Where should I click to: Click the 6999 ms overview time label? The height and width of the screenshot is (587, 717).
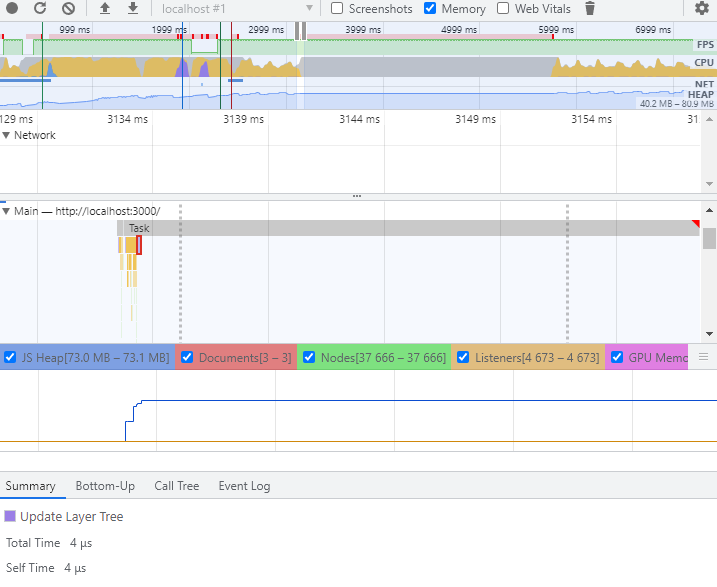[x=653, y=30]
